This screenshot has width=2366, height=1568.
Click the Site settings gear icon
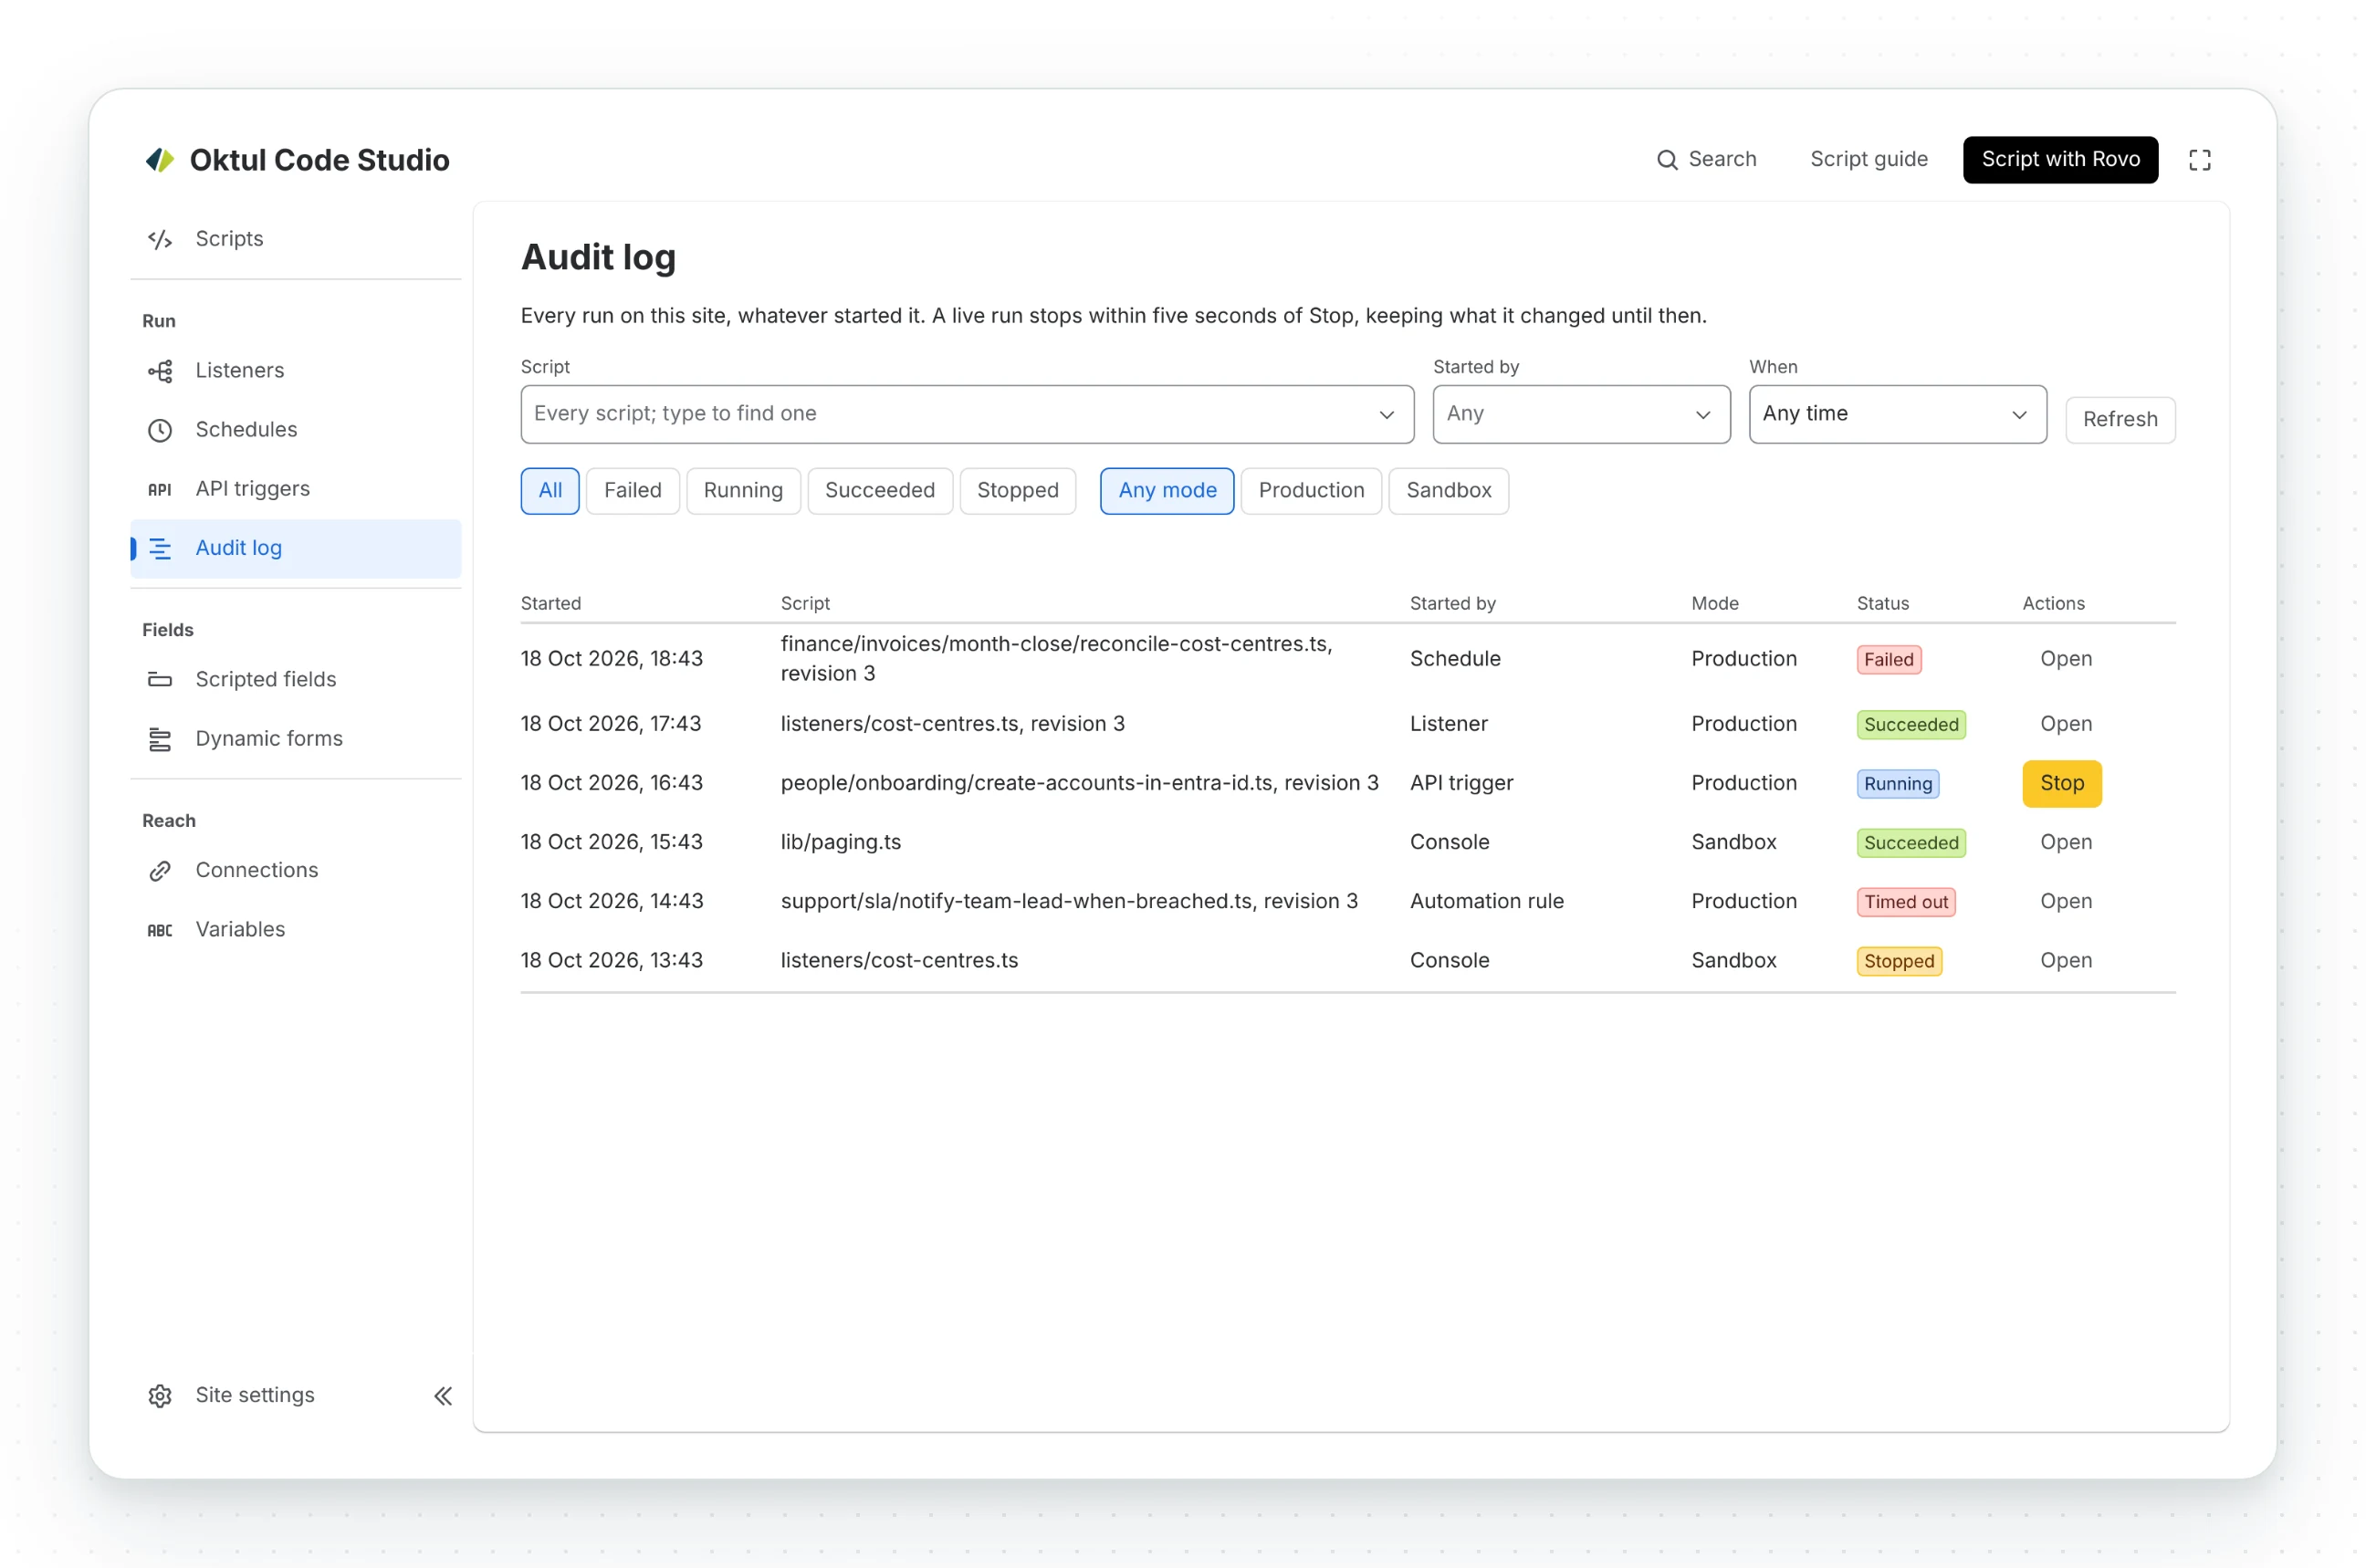click(160, 1396)
